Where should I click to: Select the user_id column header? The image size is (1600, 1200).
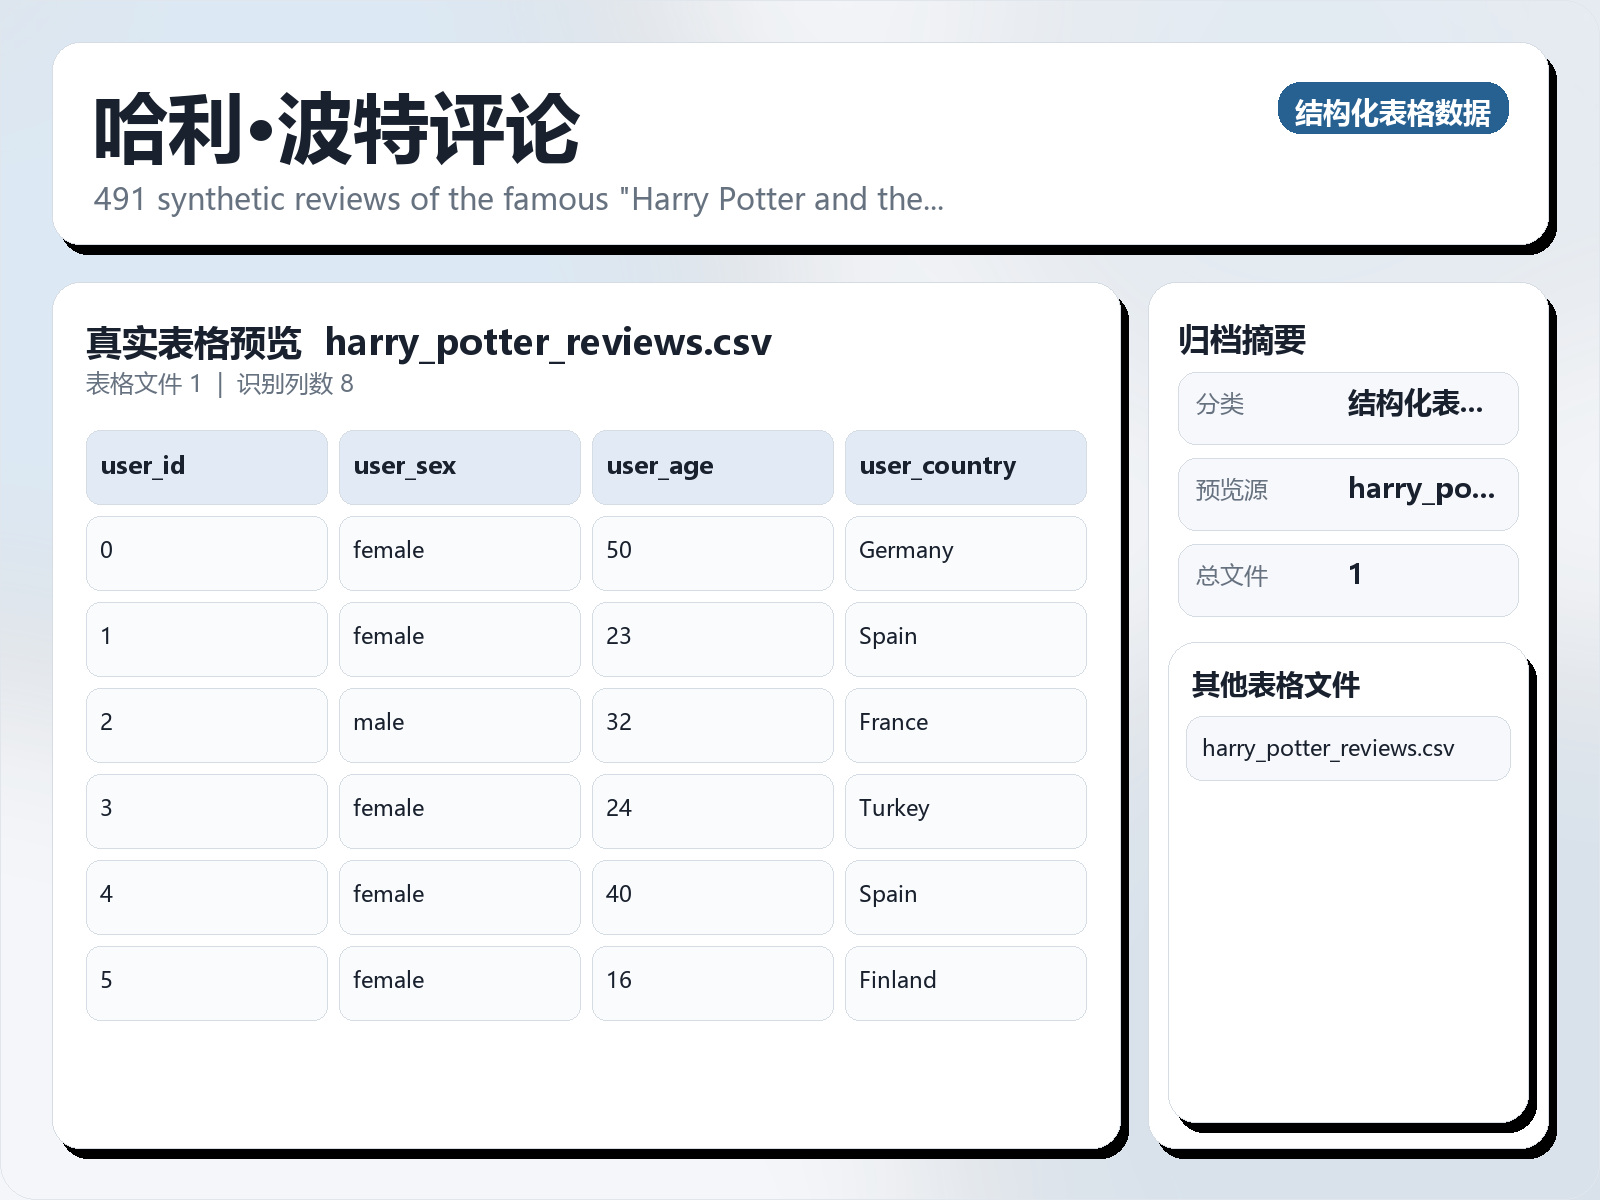206,466
